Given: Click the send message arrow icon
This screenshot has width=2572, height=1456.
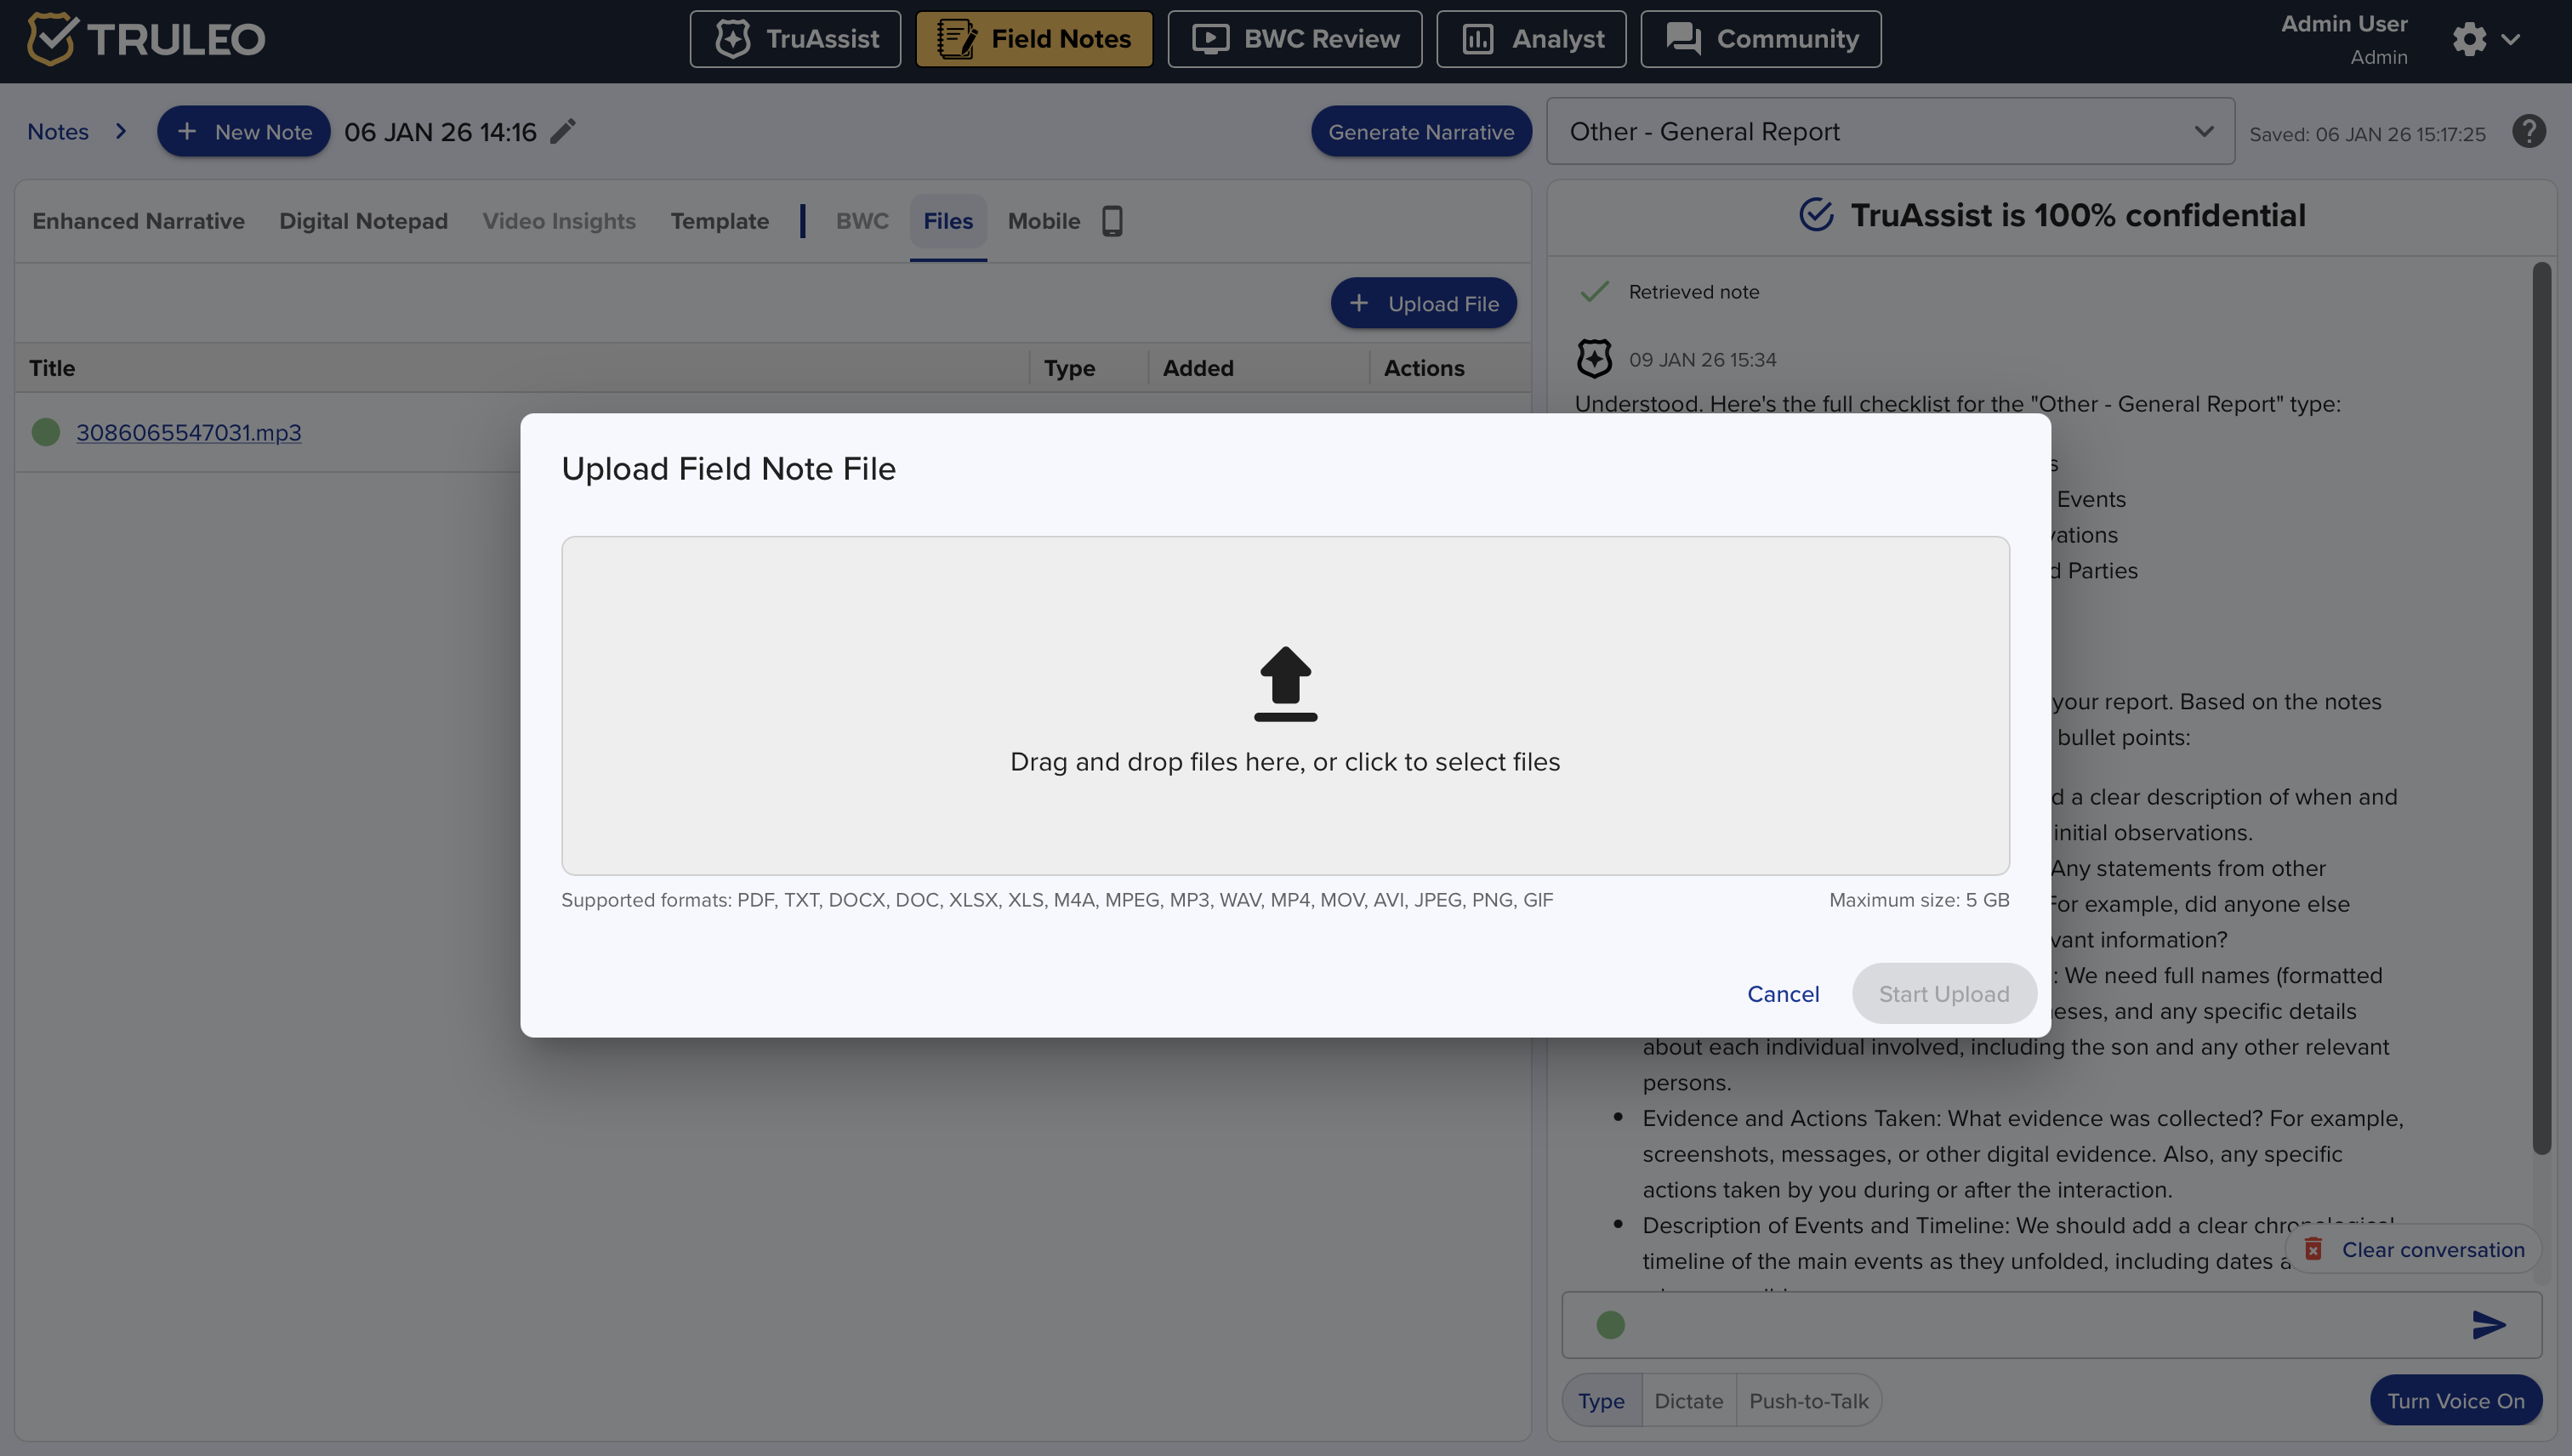Looking at the screenshot, I should point(2488,1325).
